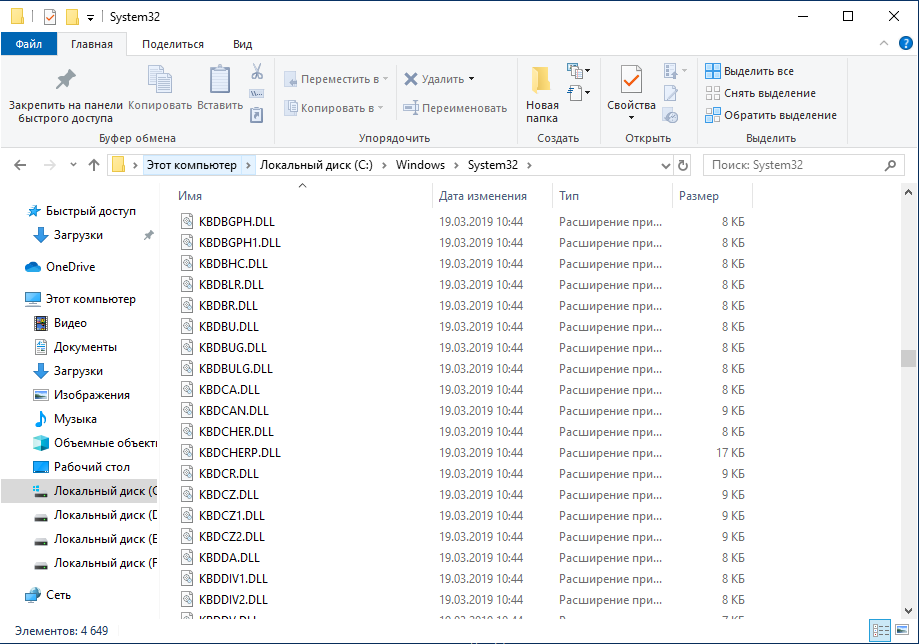Open the Файл menu
Screen dimensions: 919x644
click(x=28, y=44)
